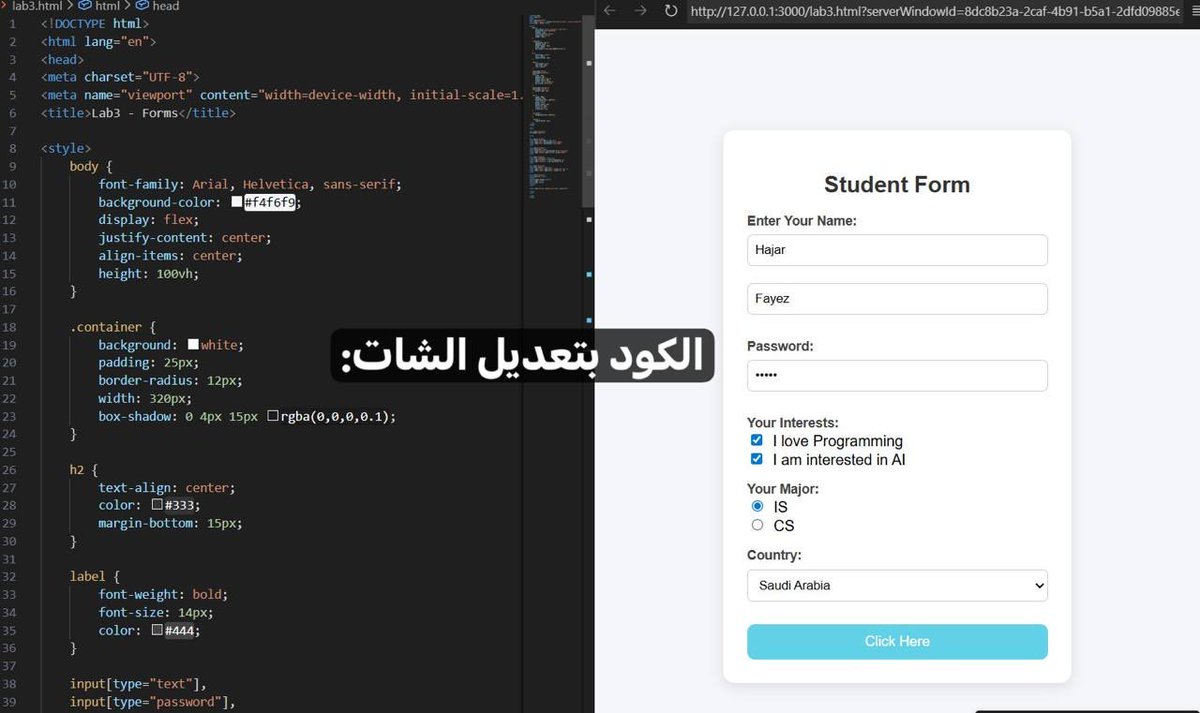Screen dimensions: 1200x713
Task: Click the 'Your Interests:' label
Action: pyautogui.click(x=793, y=423)
